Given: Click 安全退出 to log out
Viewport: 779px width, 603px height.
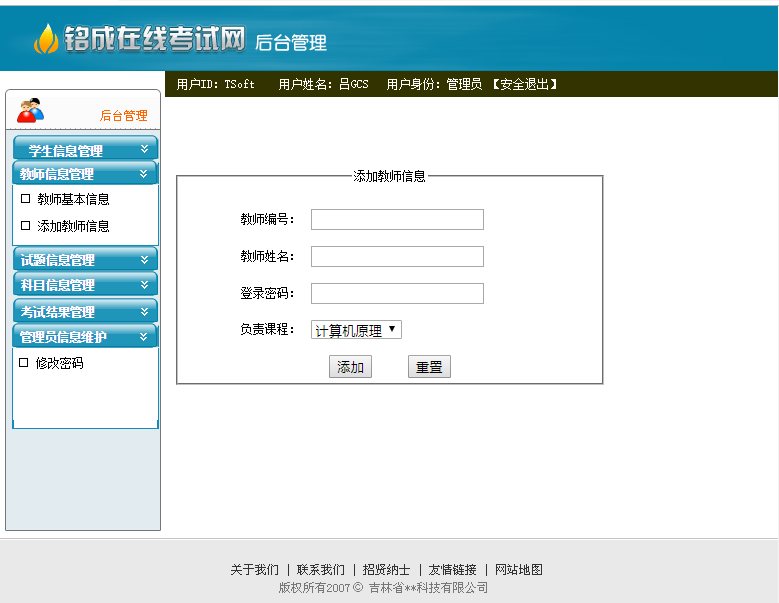Looking at the screenshot, I should point(525,84).
